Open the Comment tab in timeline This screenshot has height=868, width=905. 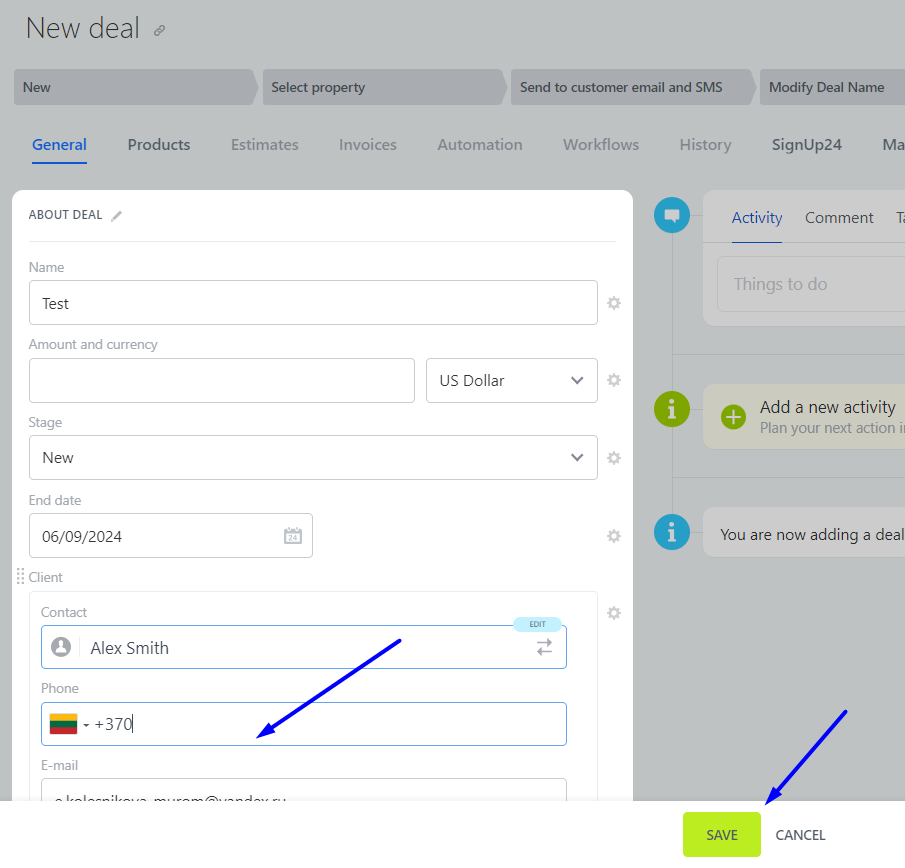(x=839, y=218)
